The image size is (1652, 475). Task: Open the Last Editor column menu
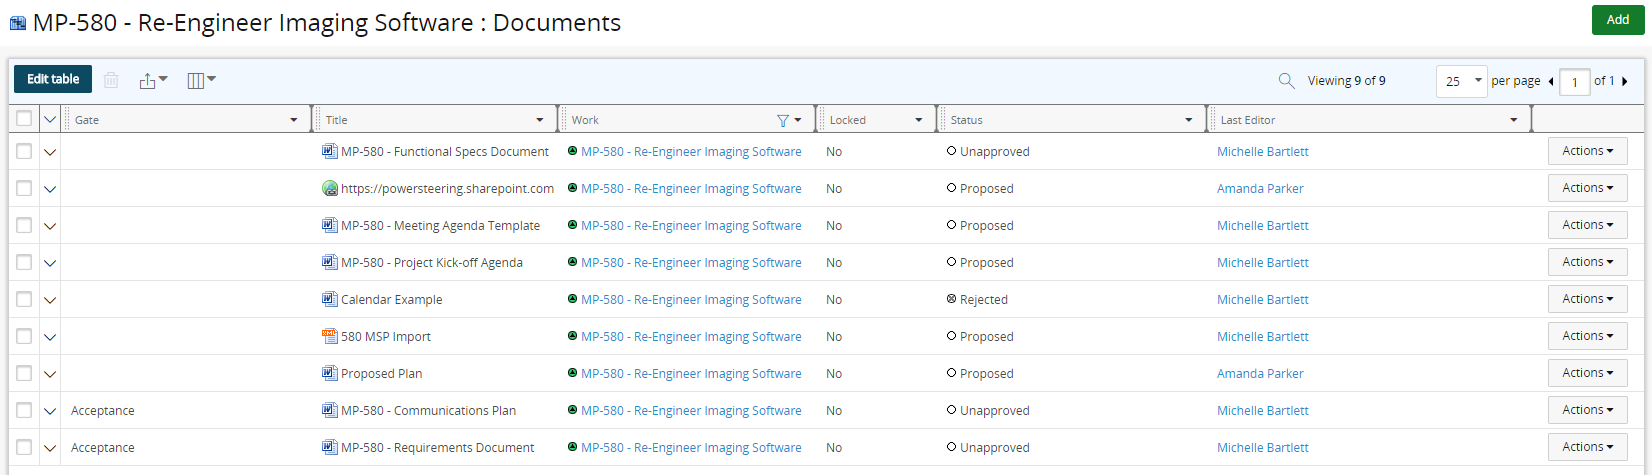(x=1514, y=120)
